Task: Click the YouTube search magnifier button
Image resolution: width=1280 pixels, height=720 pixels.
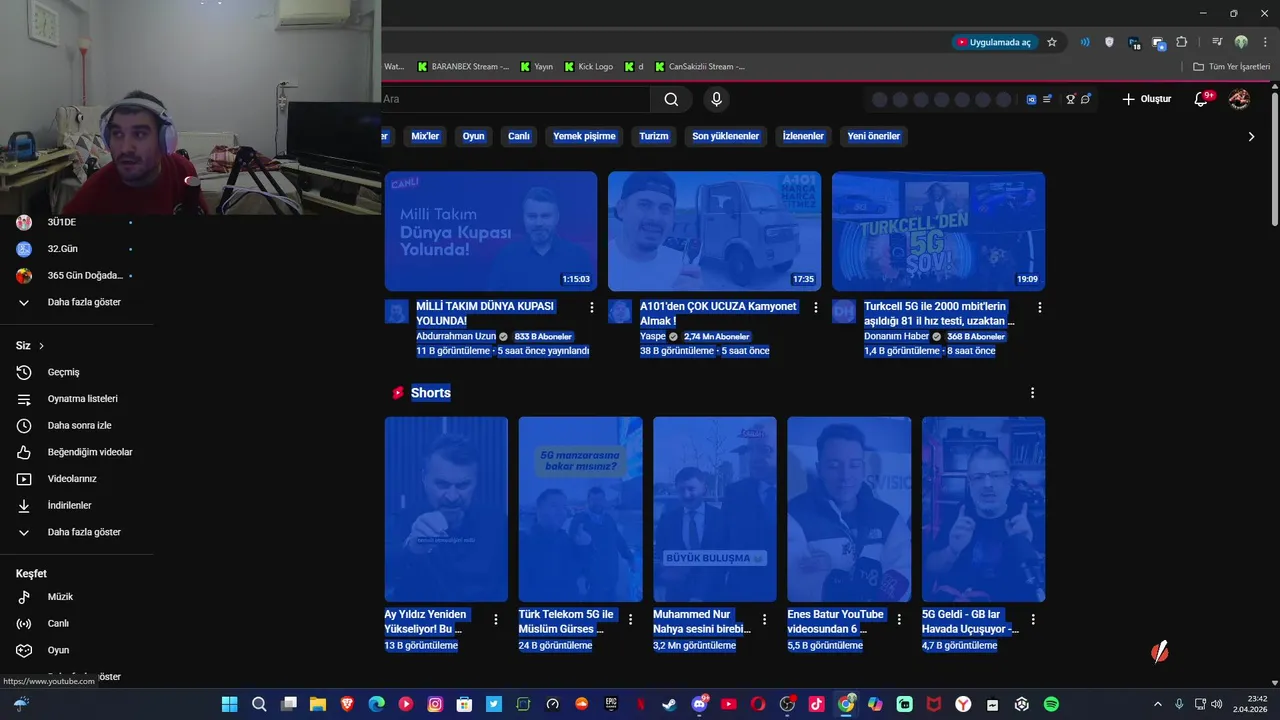Action: pyautogui.click(x=671, y=99)
